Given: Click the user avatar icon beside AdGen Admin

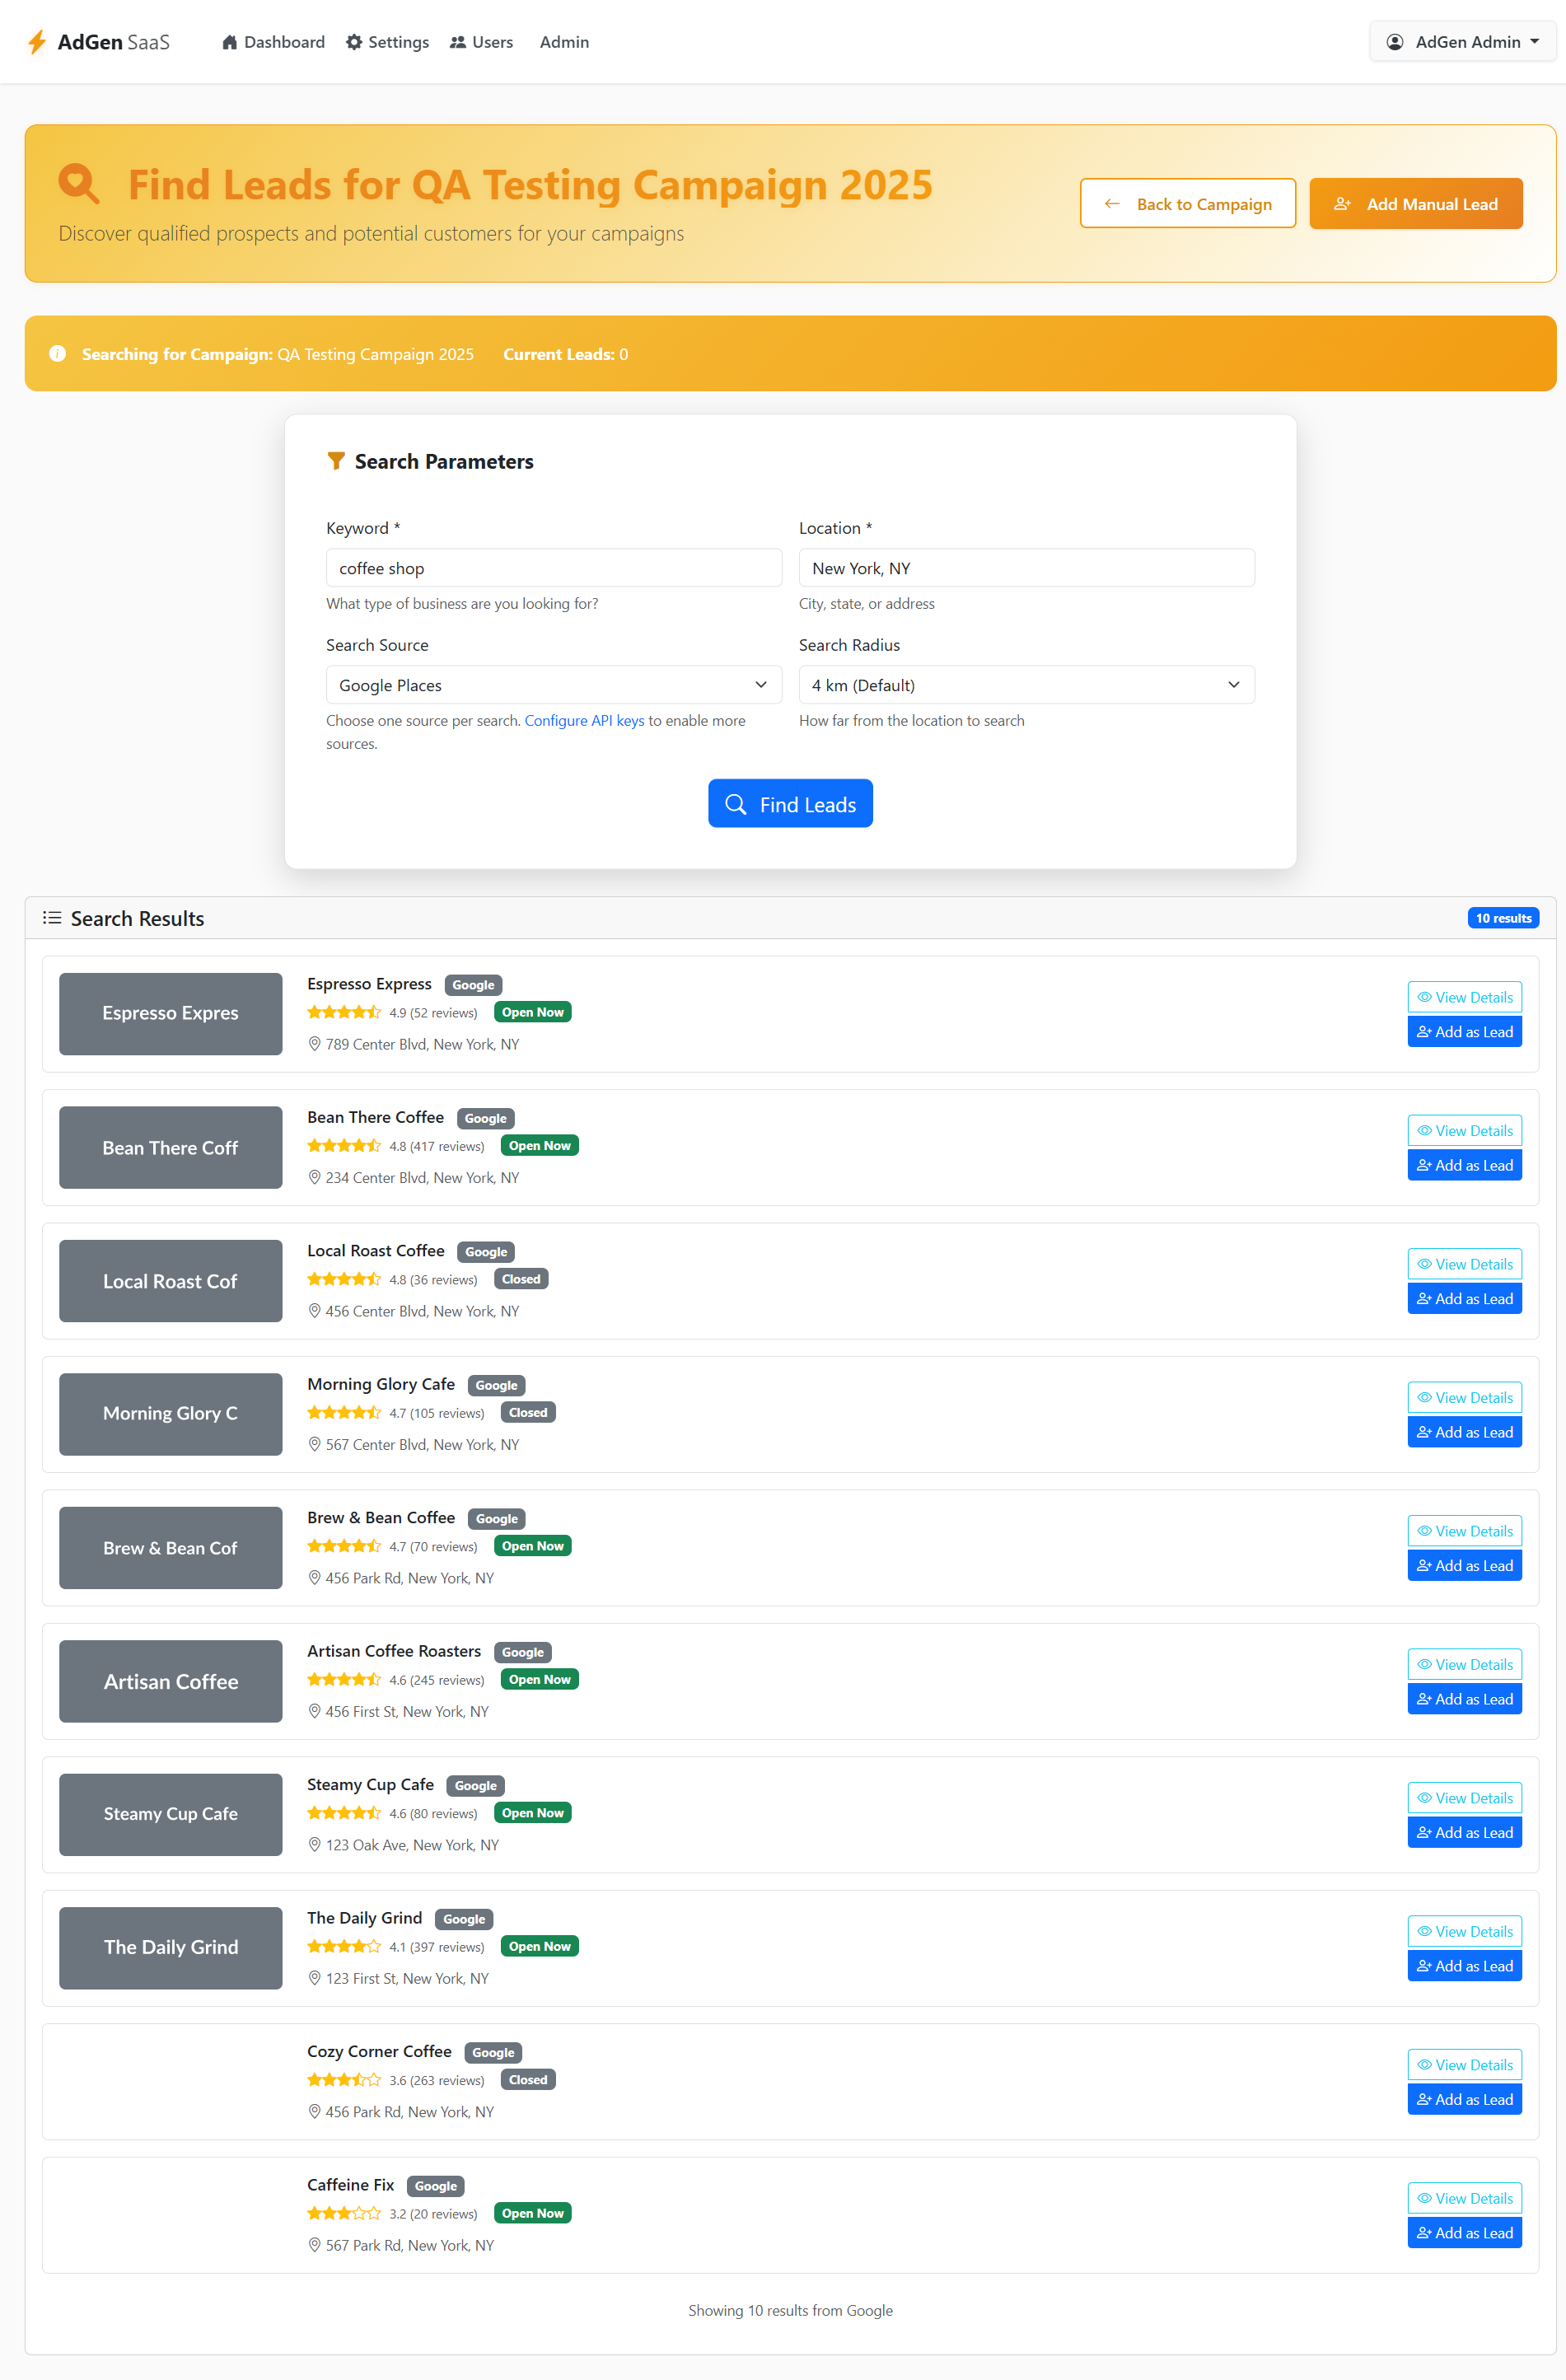Looking at the screenshot, I should 1395,42.
